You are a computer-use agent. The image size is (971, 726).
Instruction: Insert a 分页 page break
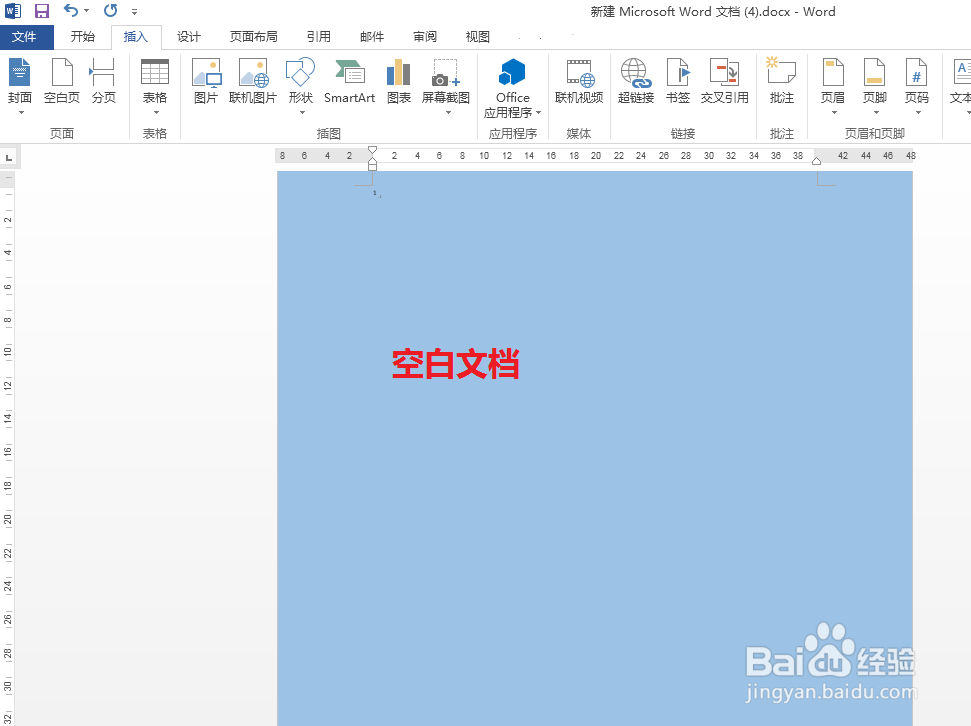103,81
